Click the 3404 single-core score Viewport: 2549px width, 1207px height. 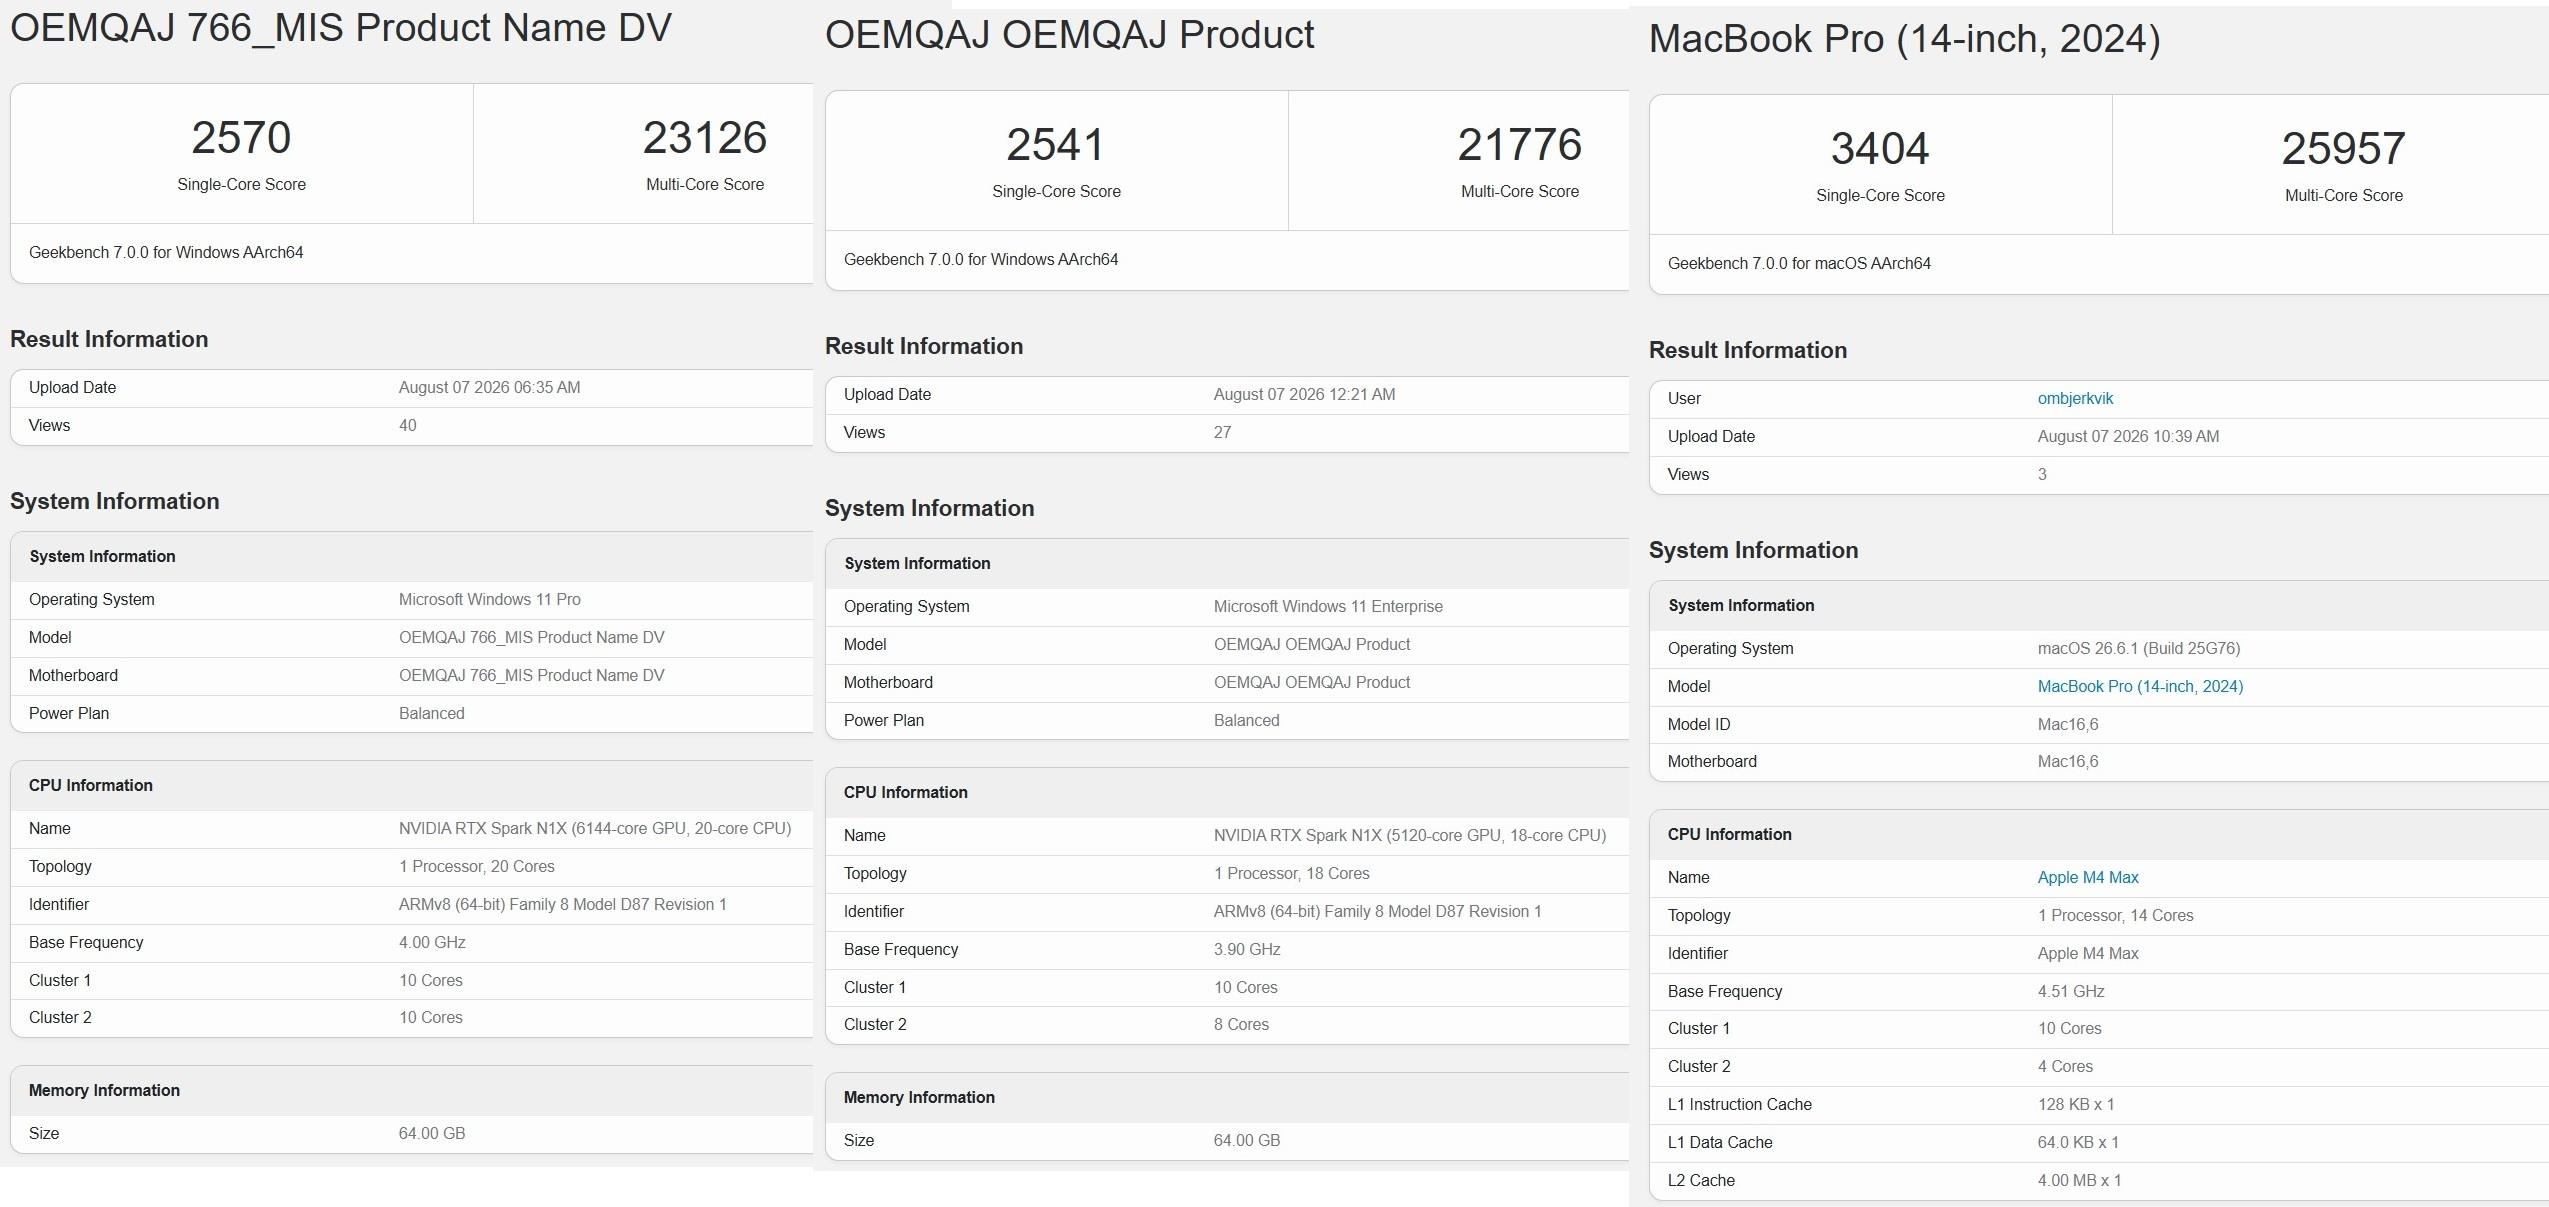coord(1880,148)
